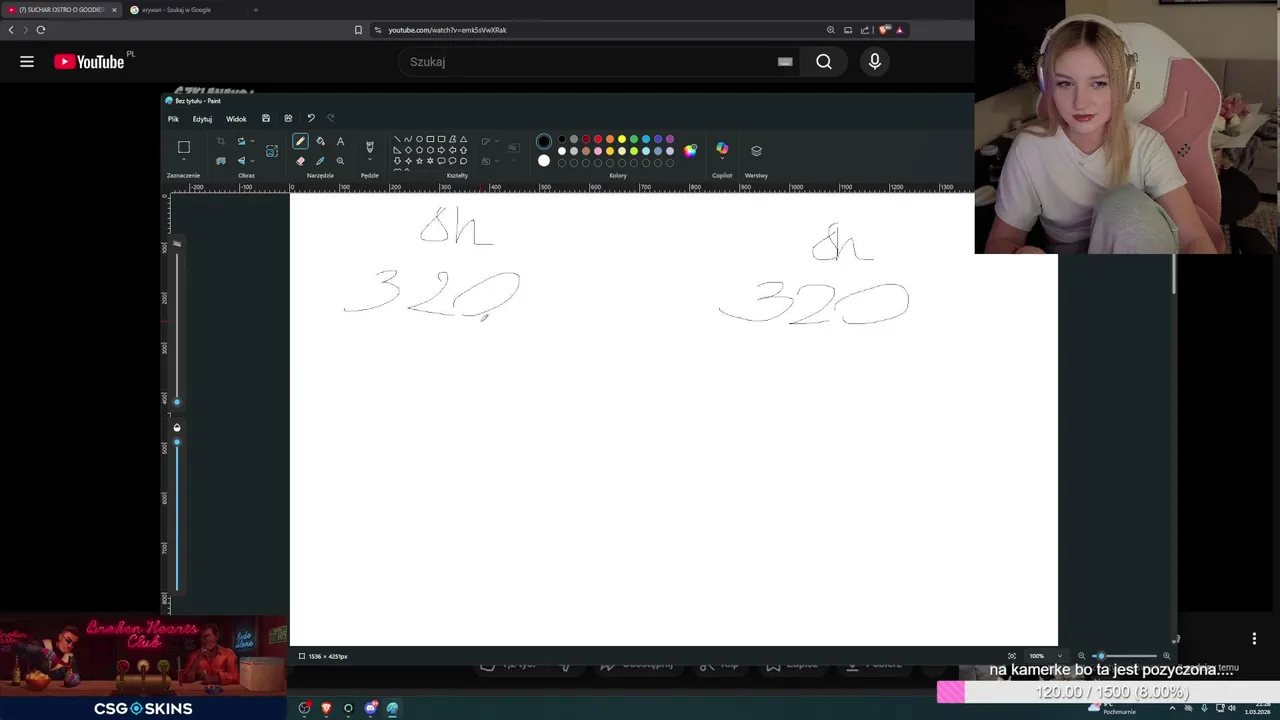This screenshot has width=1280, height=720.
Task: Expand the flip options dropdown
Action: [x=252, y=161]
